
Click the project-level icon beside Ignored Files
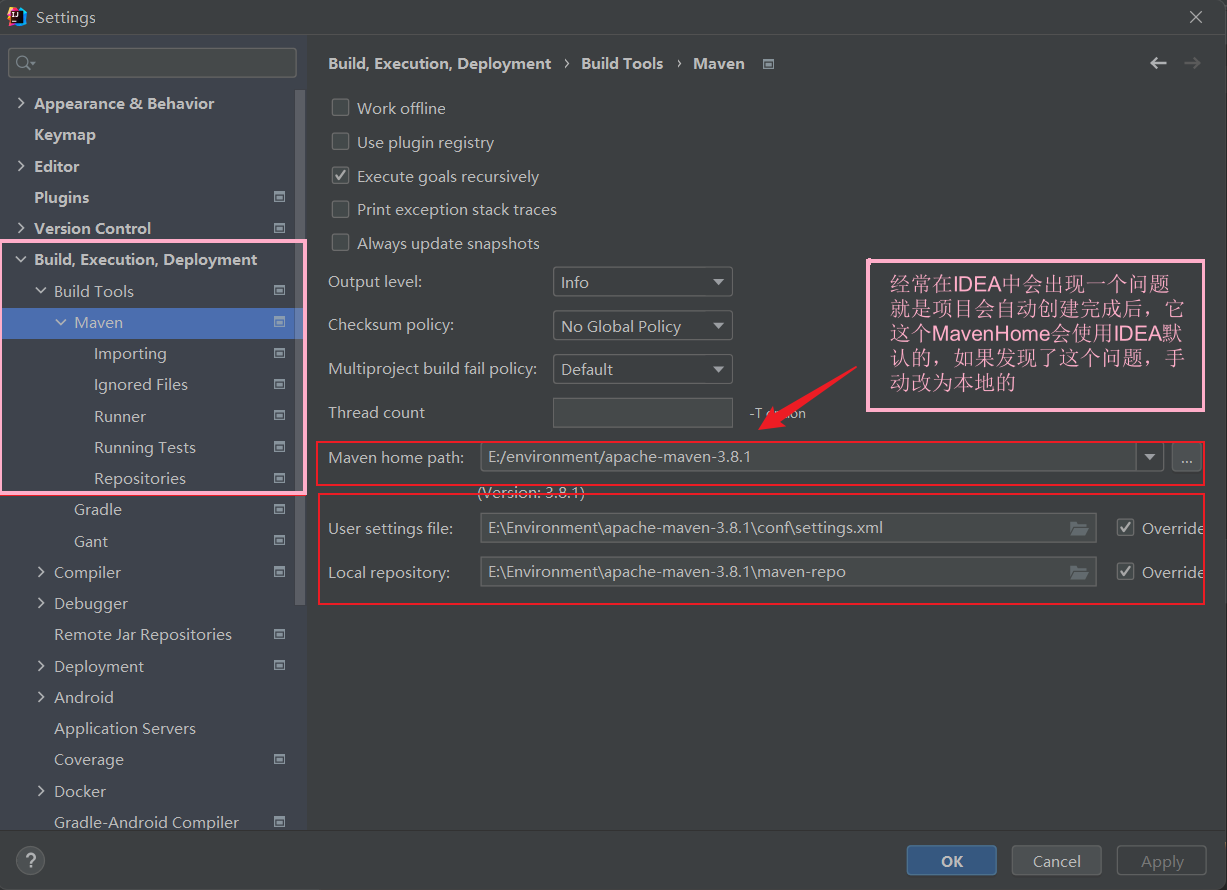280,384
